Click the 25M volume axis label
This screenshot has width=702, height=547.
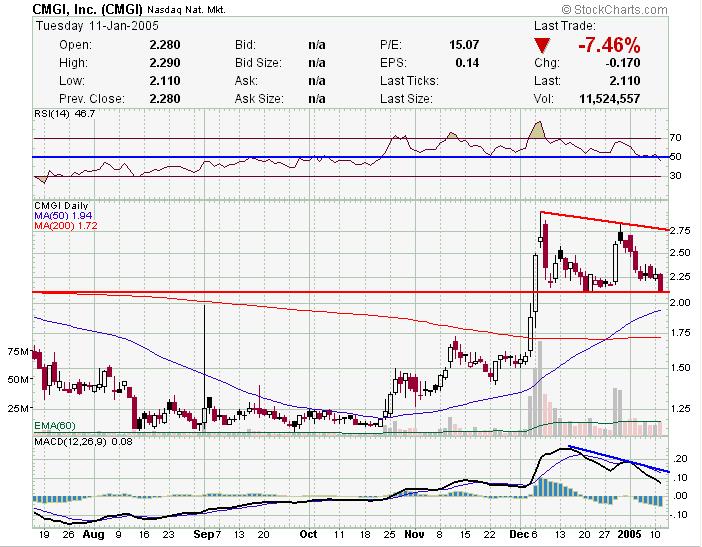coord(18,408)
